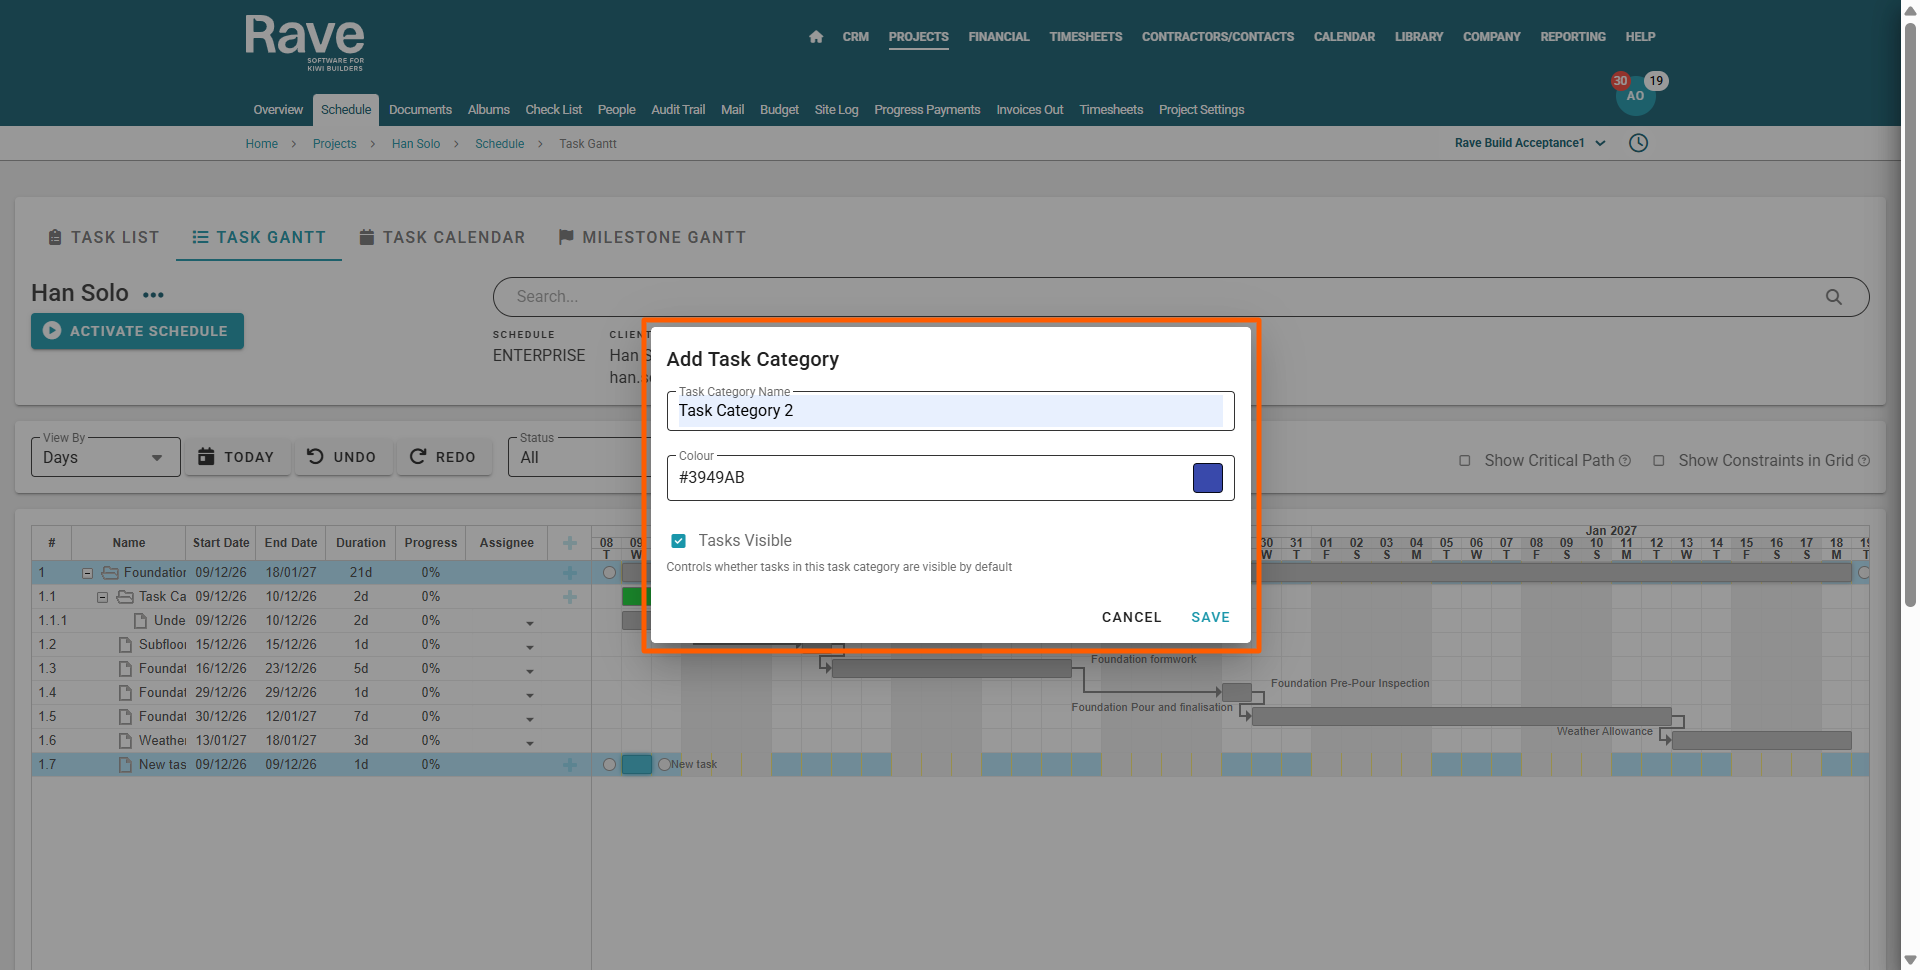Open the AO user avatar
Viewport: 1920px width, 970px height.
coord(1635,97)
